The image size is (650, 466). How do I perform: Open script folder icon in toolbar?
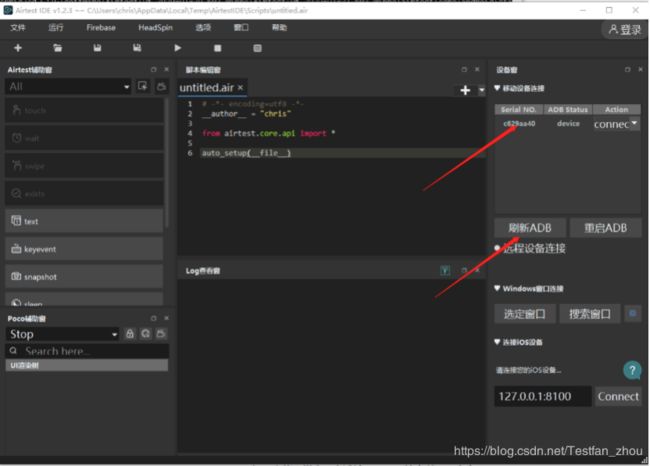click(58, 48)
